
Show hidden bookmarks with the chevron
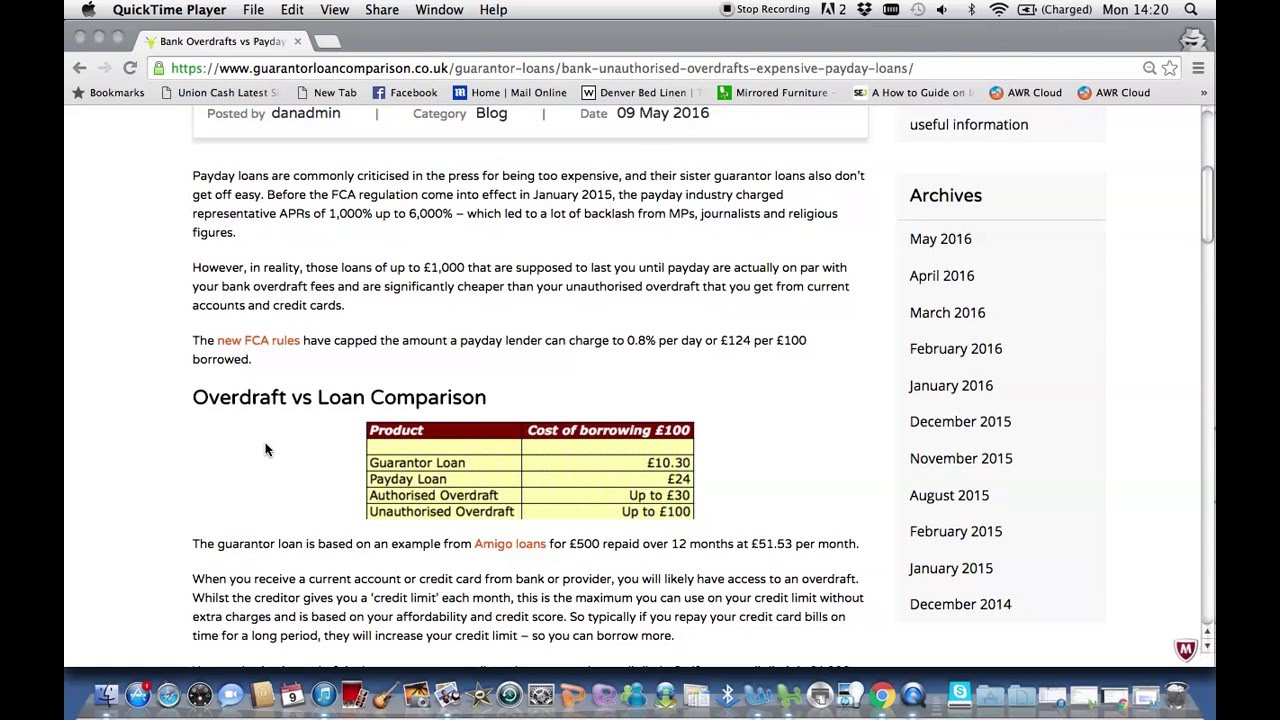[1203, 92]
